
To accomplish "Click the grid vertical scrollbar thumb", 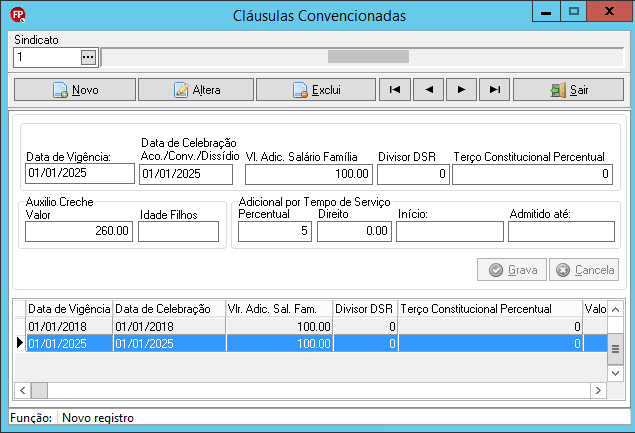I will pyautogui.click(x=615, y=349).
